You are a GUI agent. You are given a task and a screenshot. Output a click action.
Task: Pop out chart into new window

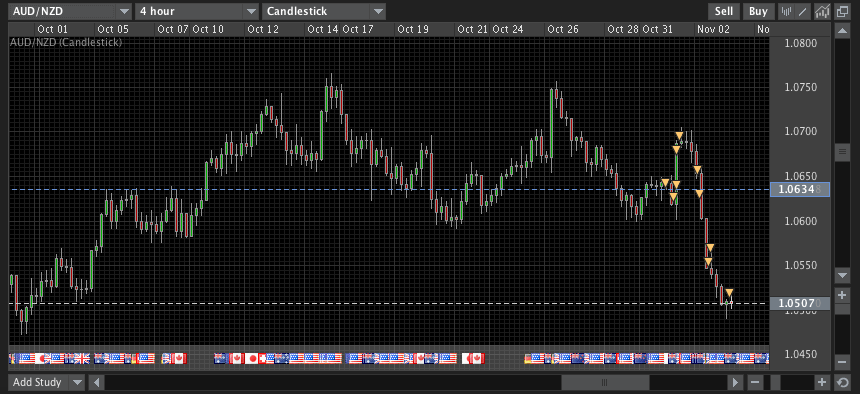coord(842,11)
